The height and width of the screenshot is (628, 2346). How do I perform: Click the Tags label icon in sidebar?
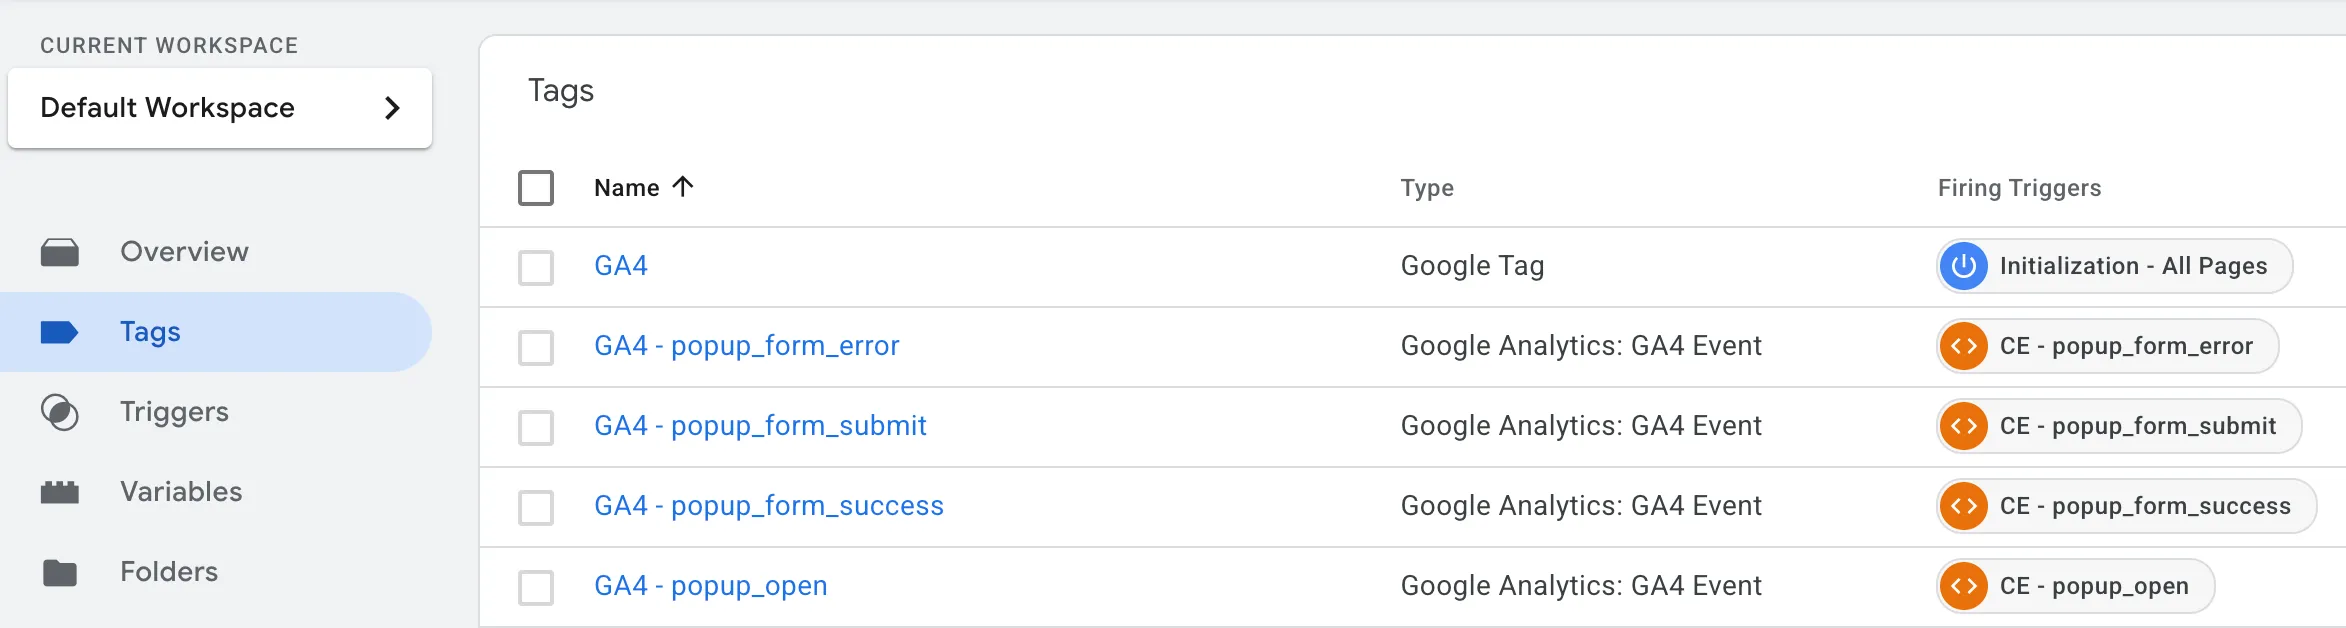(x=60, y=332)
